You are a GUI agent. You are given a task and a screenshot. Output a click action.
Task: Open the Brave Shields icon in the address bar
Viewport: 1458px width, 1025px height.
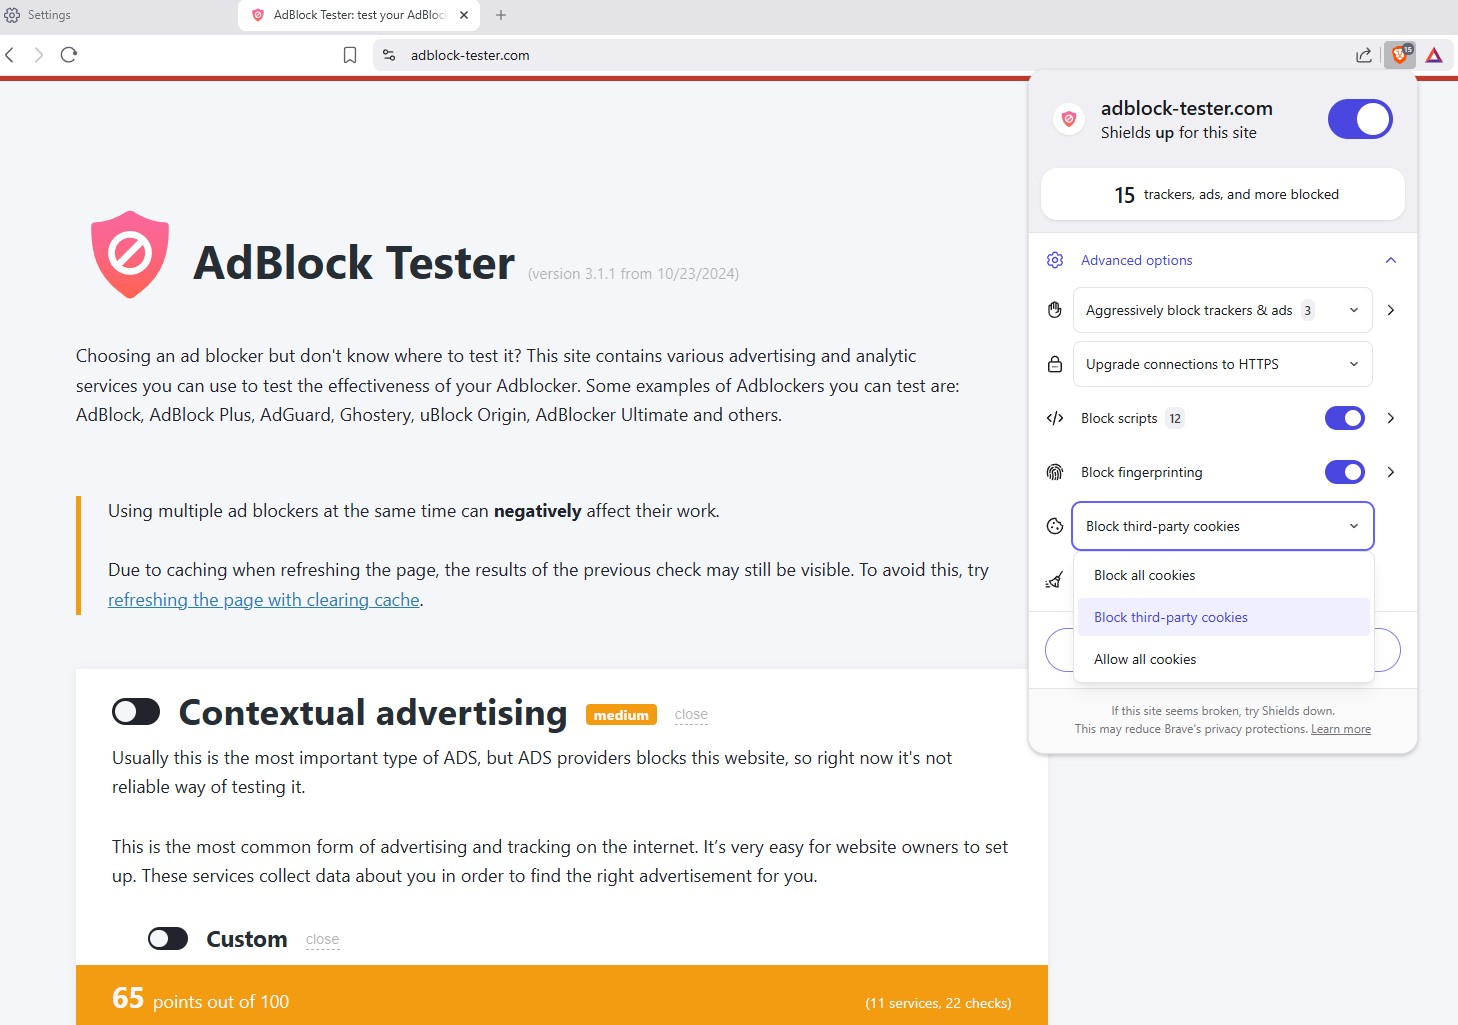pos(1400,55)
